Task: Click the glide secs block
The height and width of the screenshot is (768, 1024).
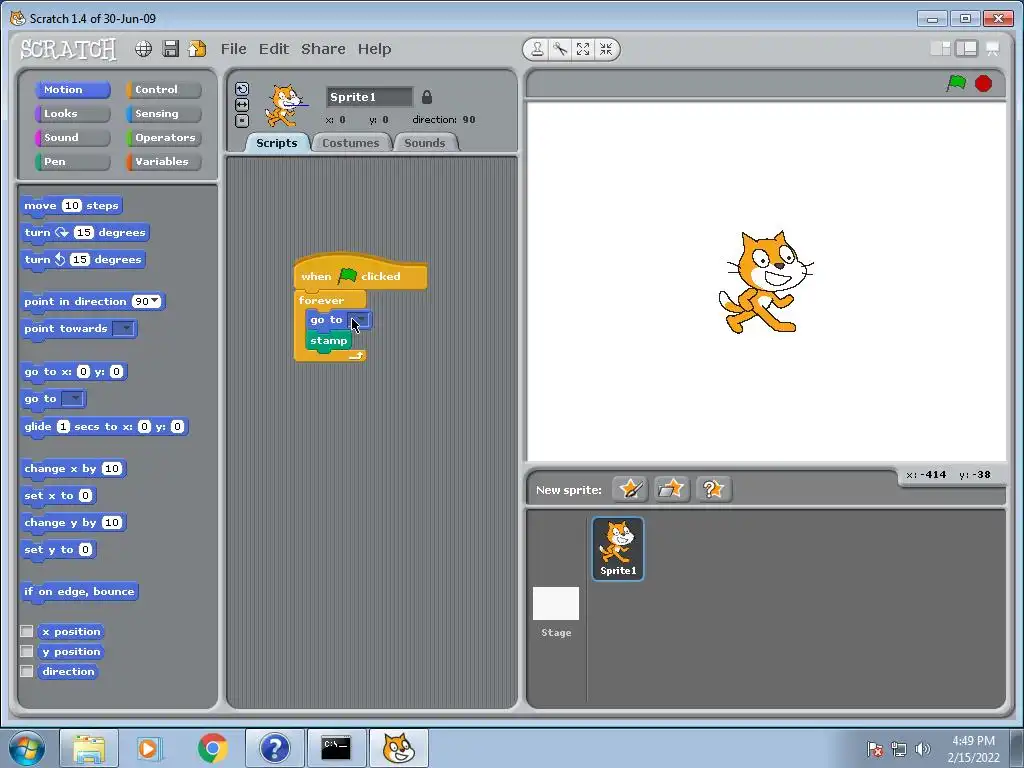Action: tap(104, 427)
